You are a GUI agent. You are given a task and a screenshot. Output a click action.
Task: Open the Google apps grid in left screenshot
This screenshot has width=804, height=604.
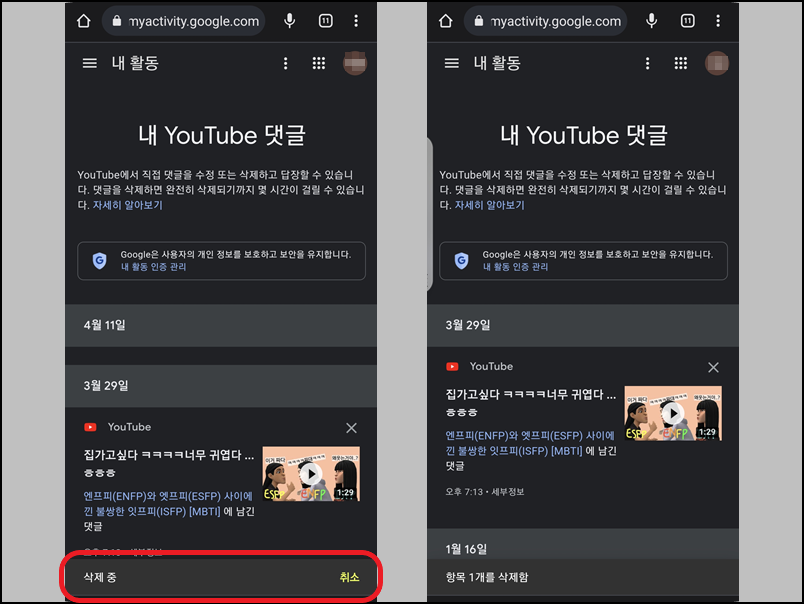coord(319,63)
